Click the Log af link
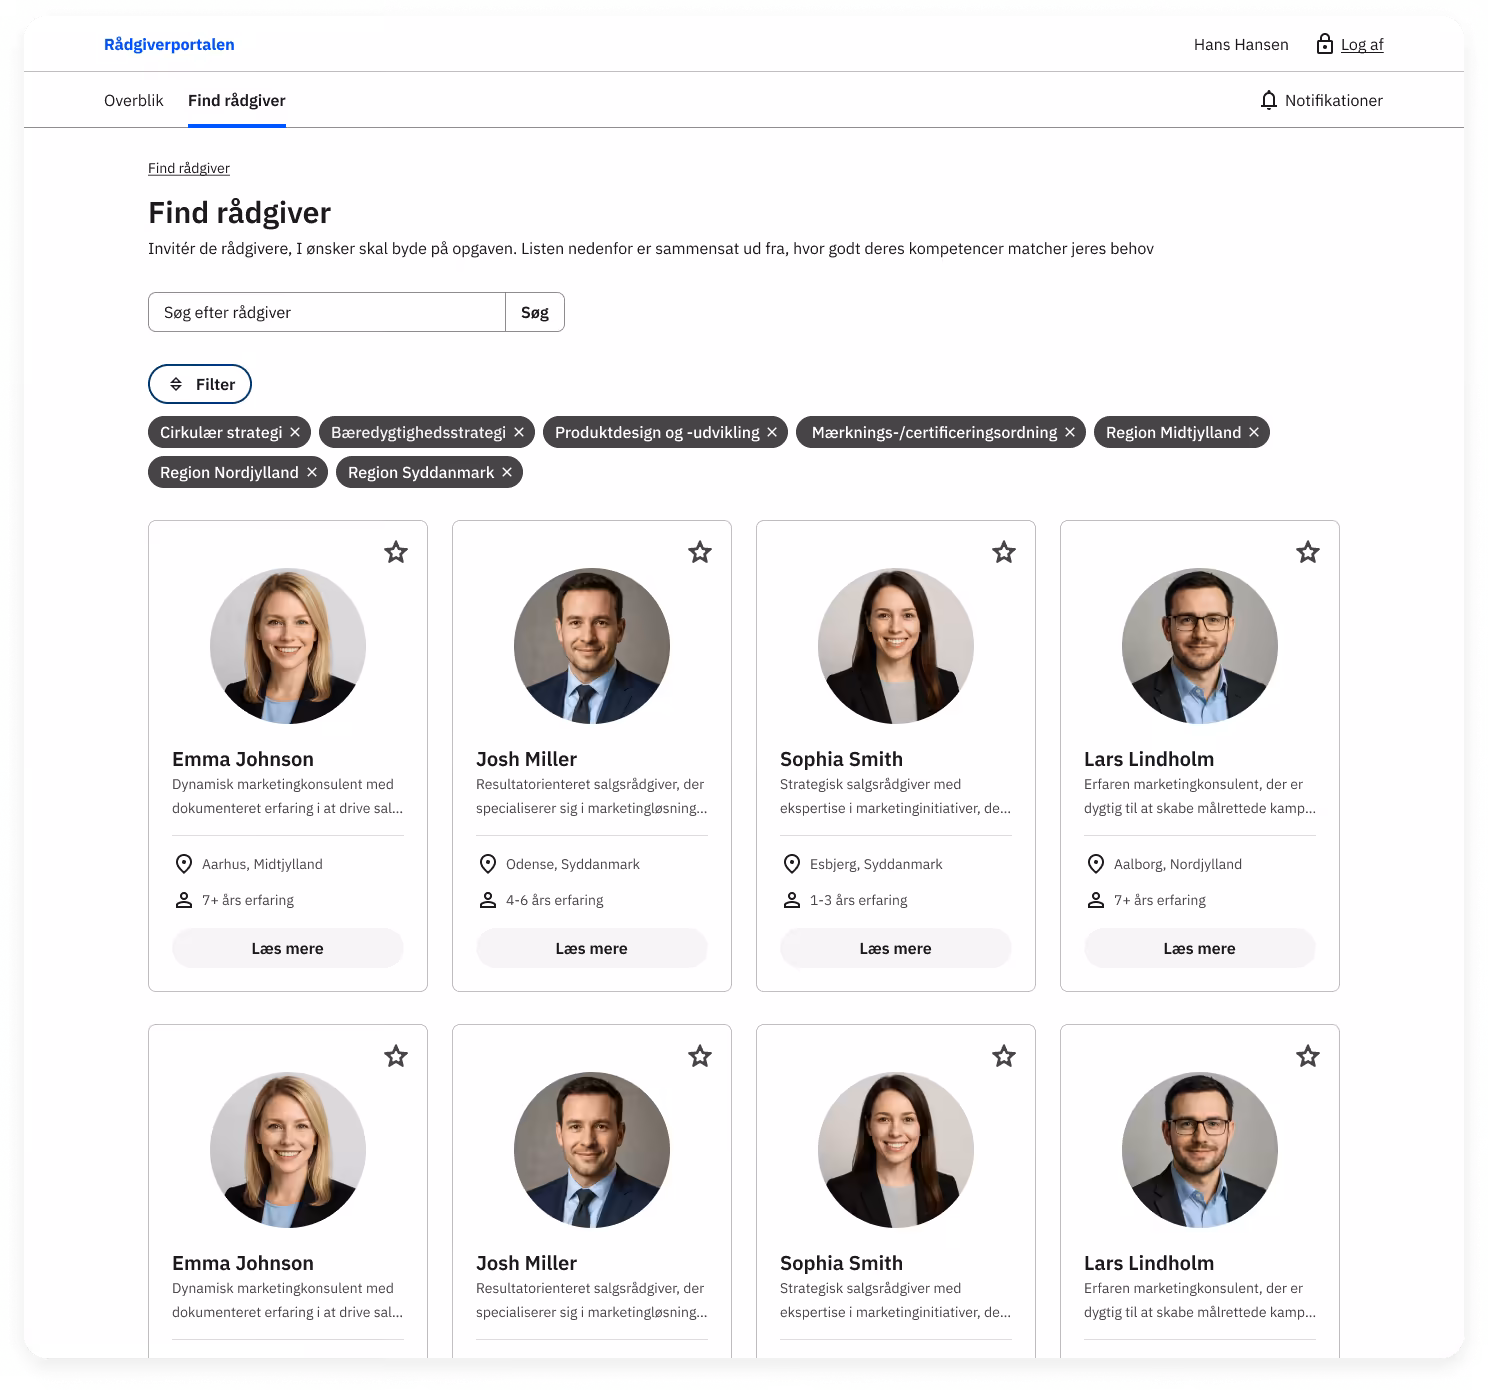 (1362, 44)
